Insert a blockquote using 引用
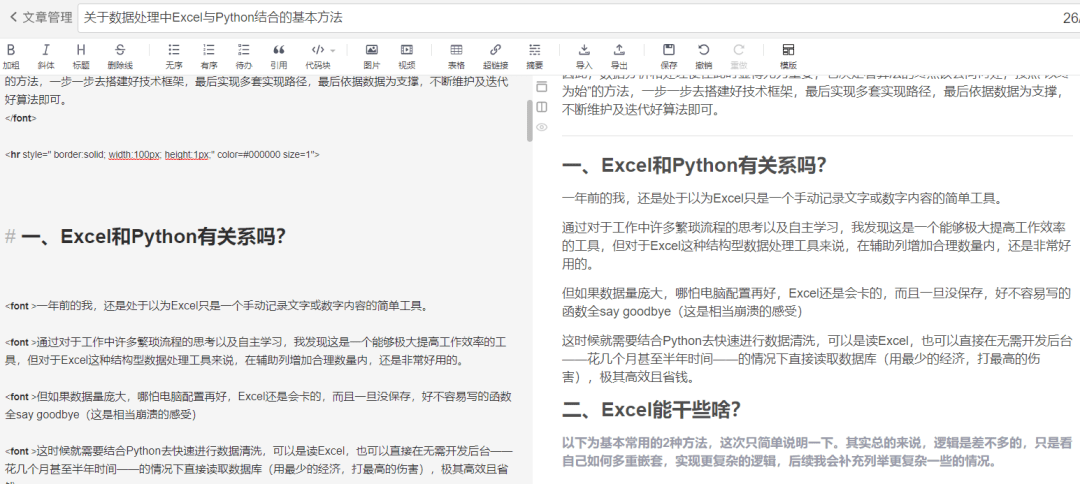The width and height of the screenshot is (1080, 484). (279, 56)
